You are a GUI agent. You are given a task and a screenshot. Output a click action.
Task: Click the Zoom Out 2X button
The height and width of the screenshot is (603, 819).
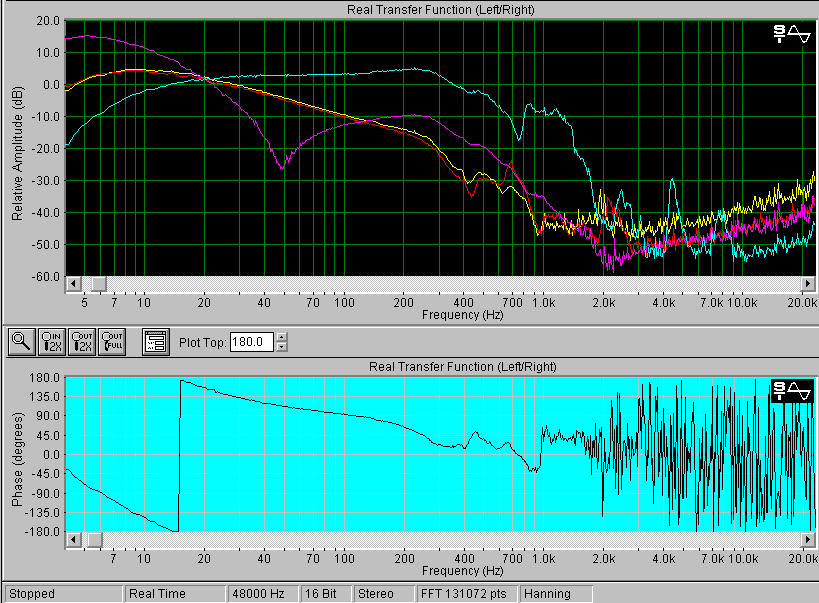[82, 343]
